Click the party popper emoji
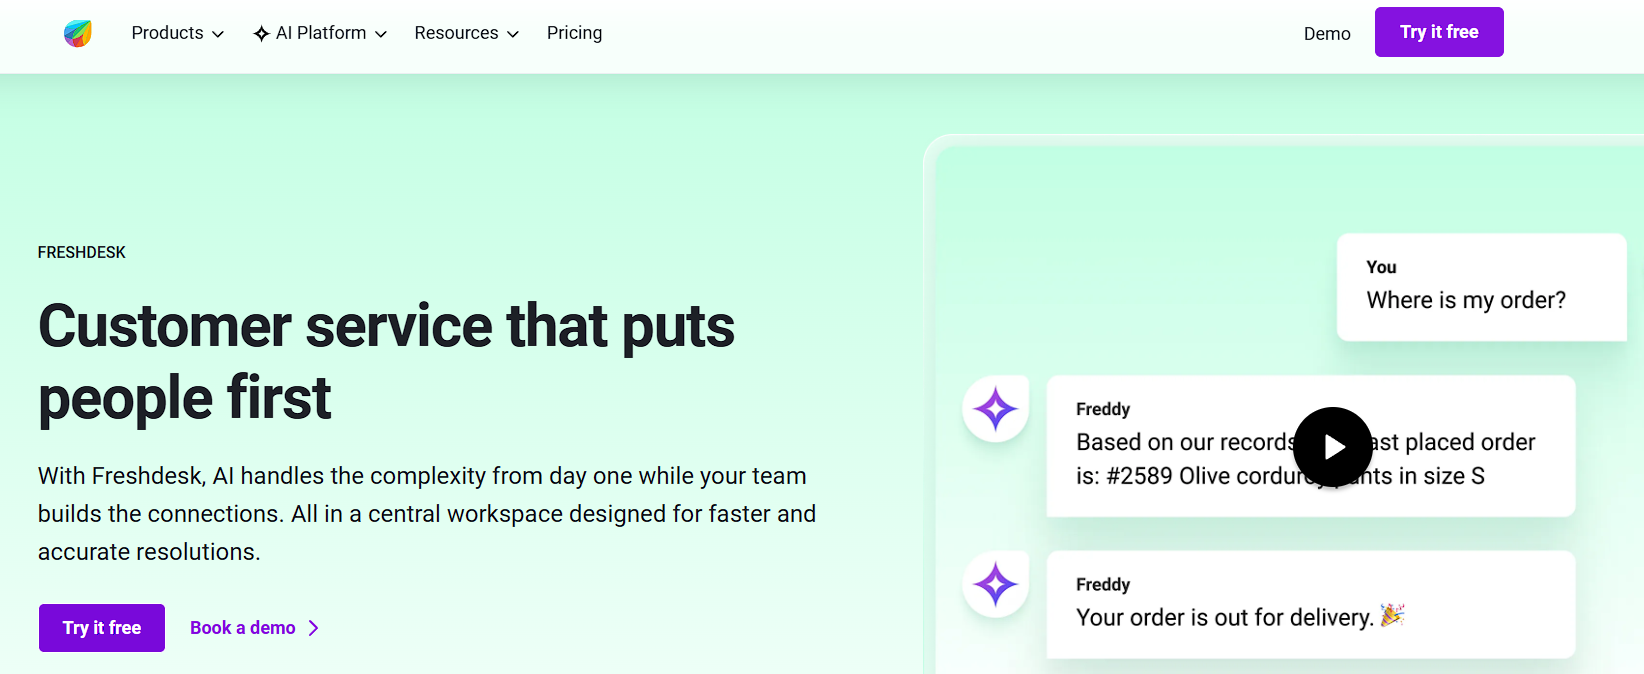Viewport: 1644px width, 674px height. pyautogui.click(x=1392, y=616)
